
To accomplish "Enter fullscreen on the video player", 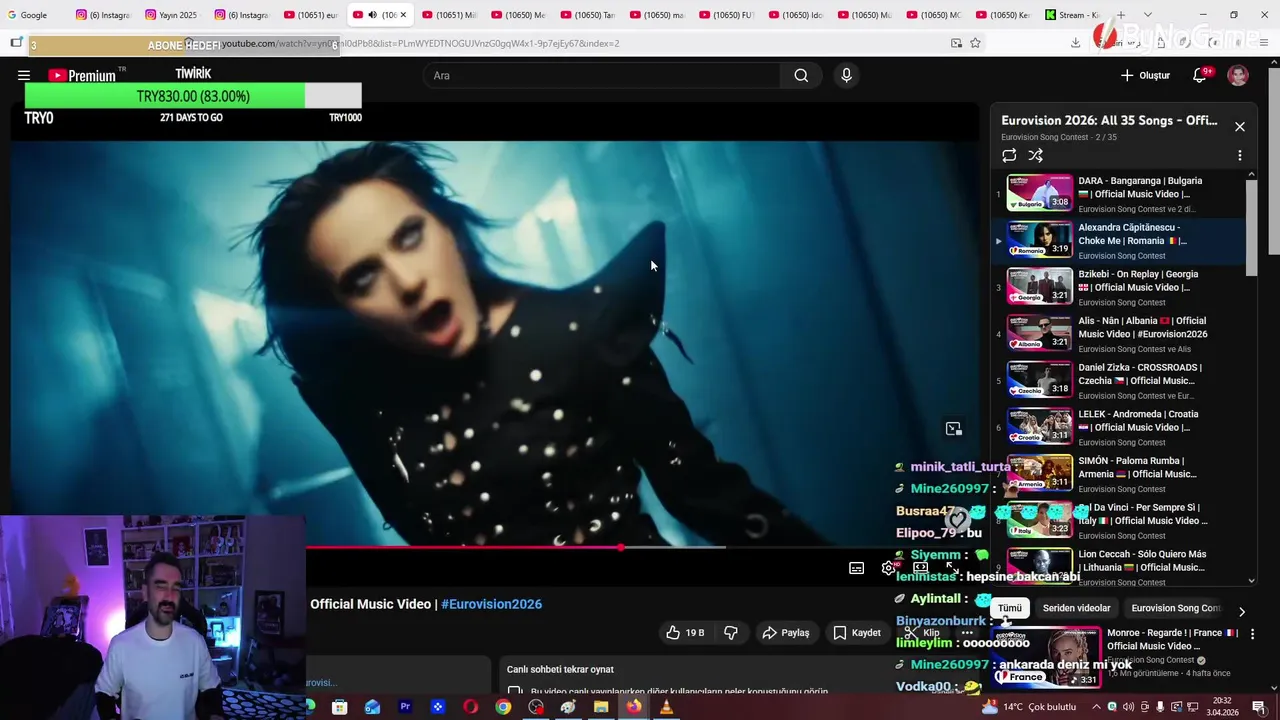I will (x=952, y=567).
